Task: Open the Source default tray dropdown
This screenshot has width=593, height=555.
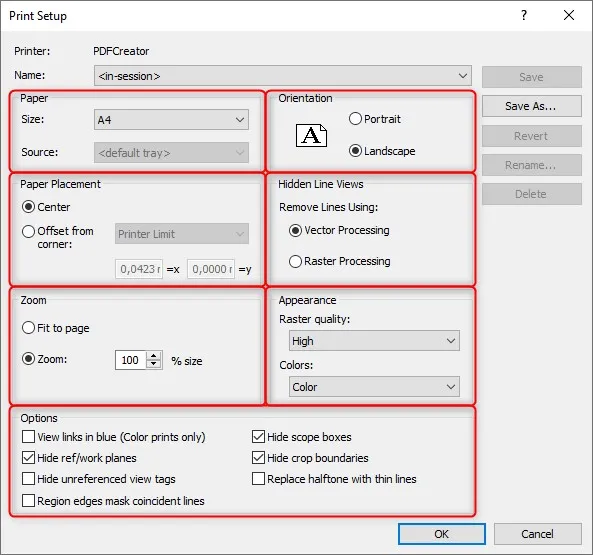Action: point(171,153)
